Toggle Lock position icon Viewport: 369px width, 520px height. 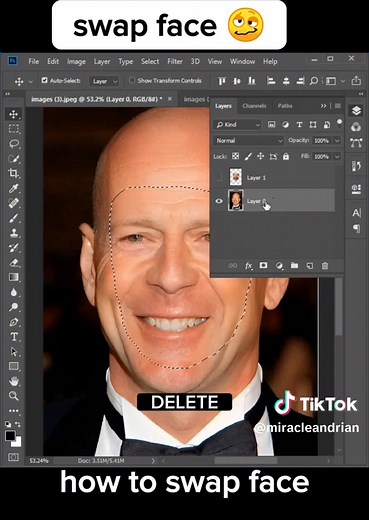pos(260,156)
